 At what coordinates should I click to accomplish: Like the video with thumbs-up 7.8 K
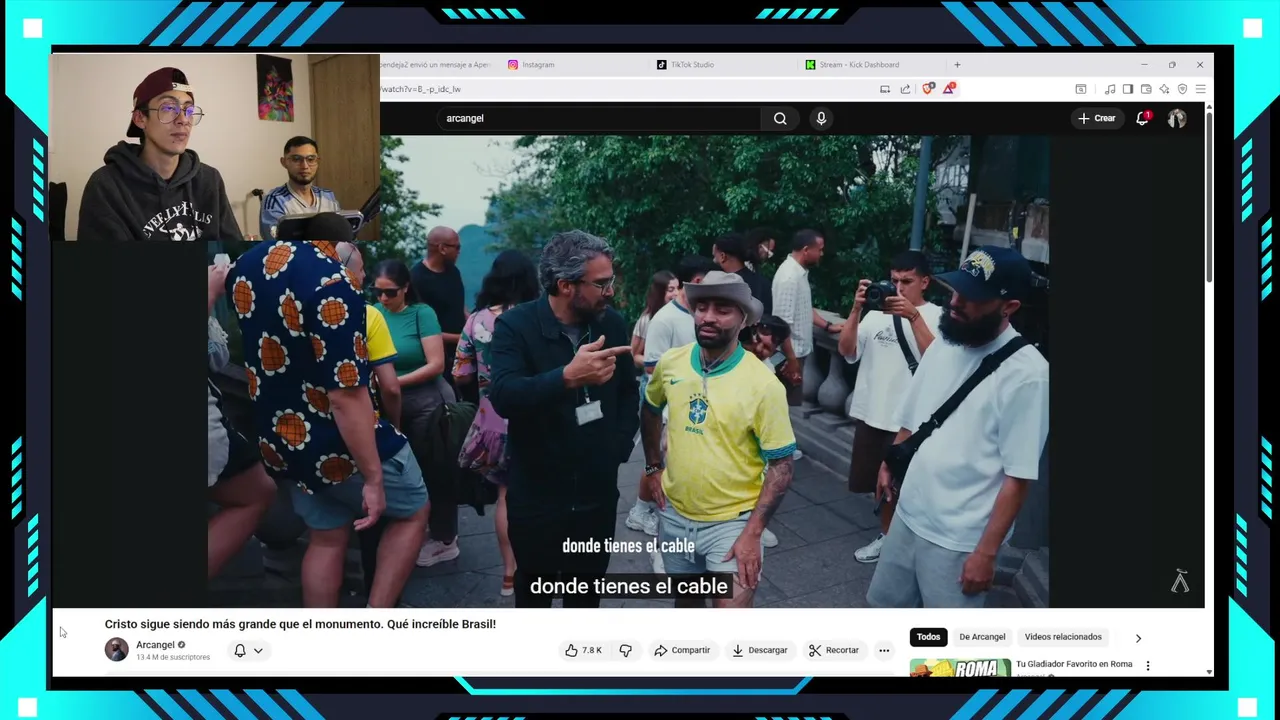[x=584, y=650]
